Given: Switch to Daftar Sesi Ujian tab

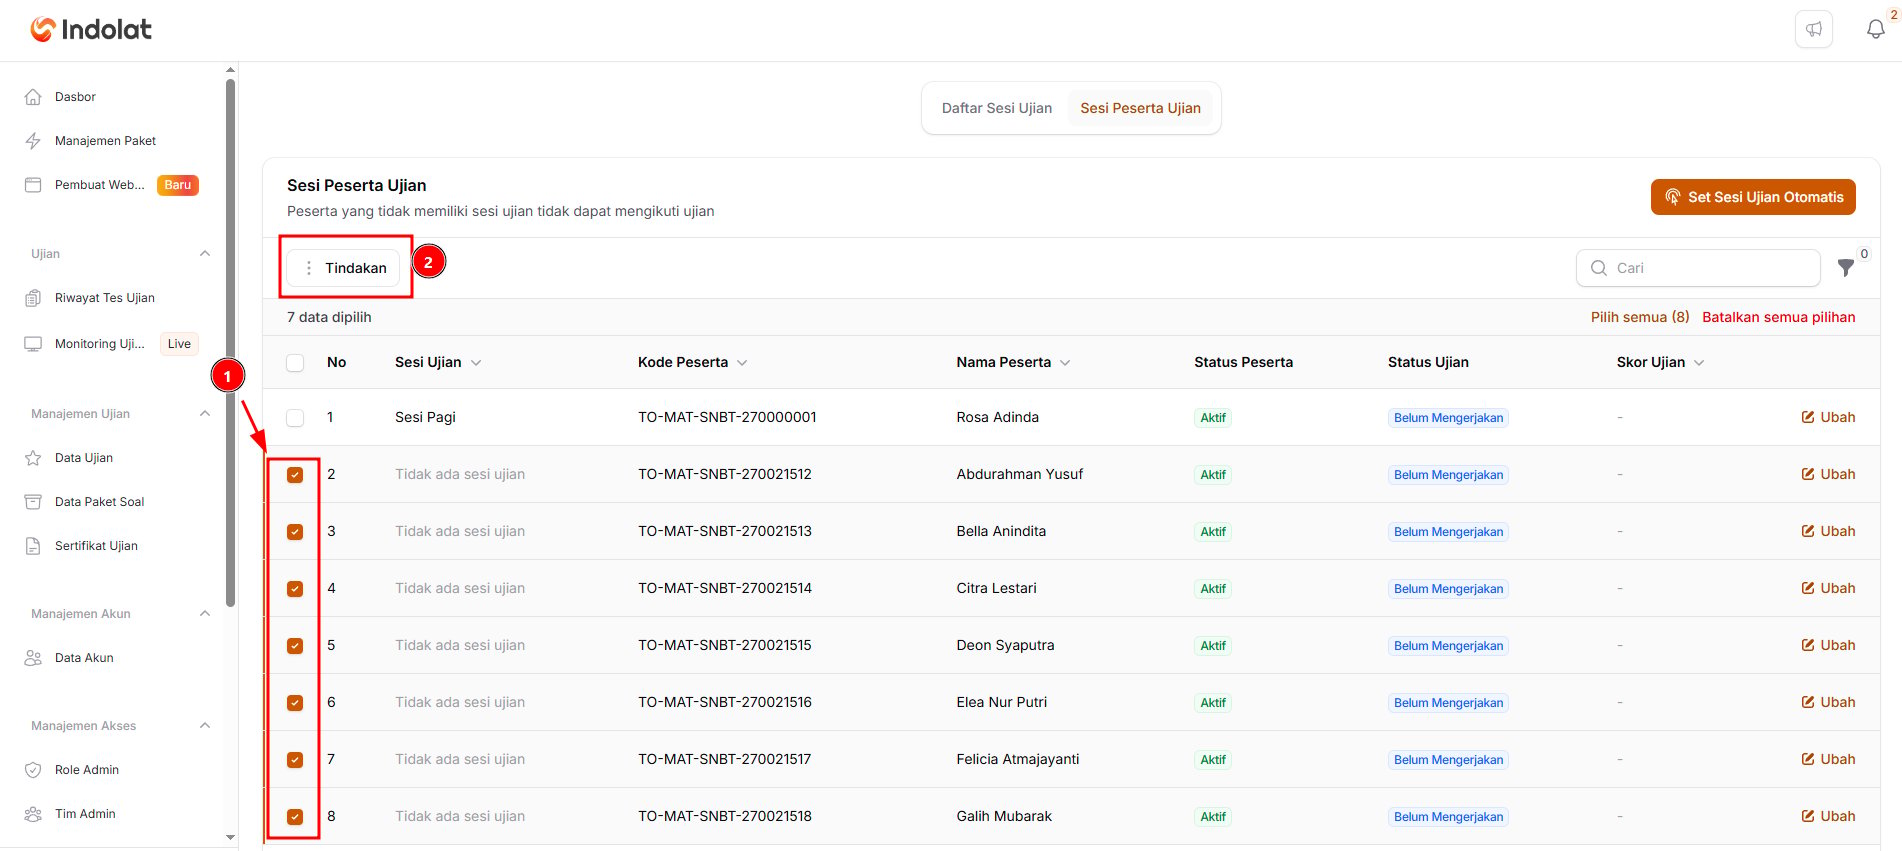Looking at the screenshot, I should pos(997,108).
